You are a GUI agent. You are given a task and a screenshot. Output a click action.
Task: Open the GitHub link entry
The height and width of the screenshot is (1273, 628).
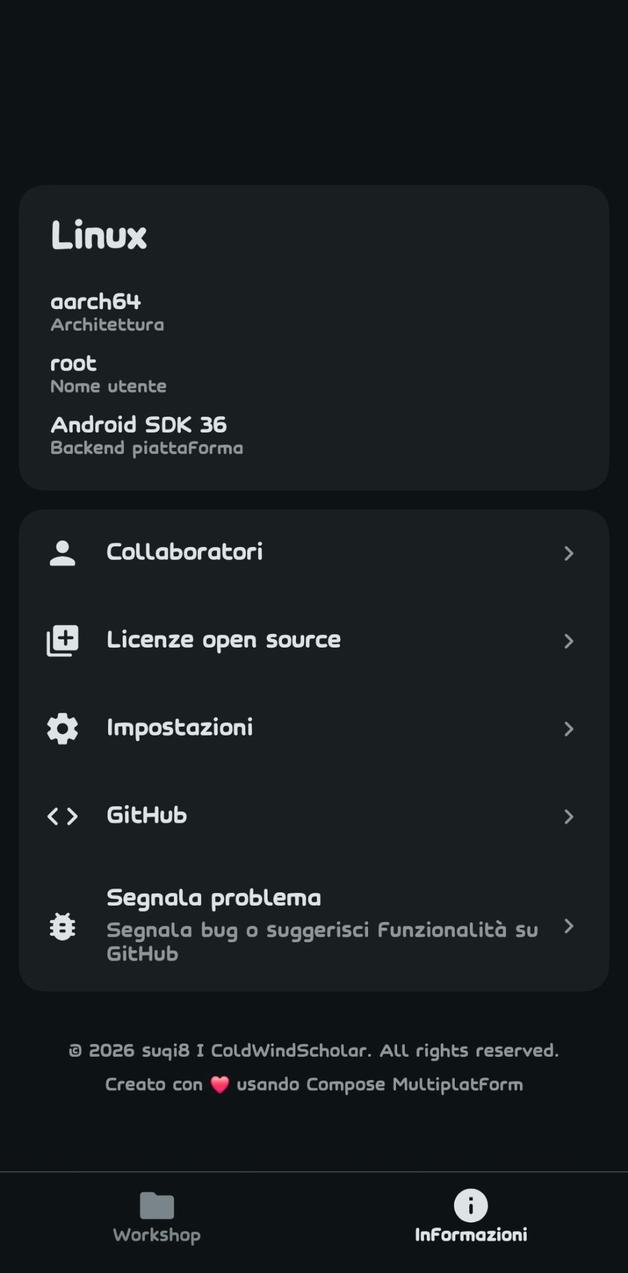pyautogui.click(x=147, y=816)
